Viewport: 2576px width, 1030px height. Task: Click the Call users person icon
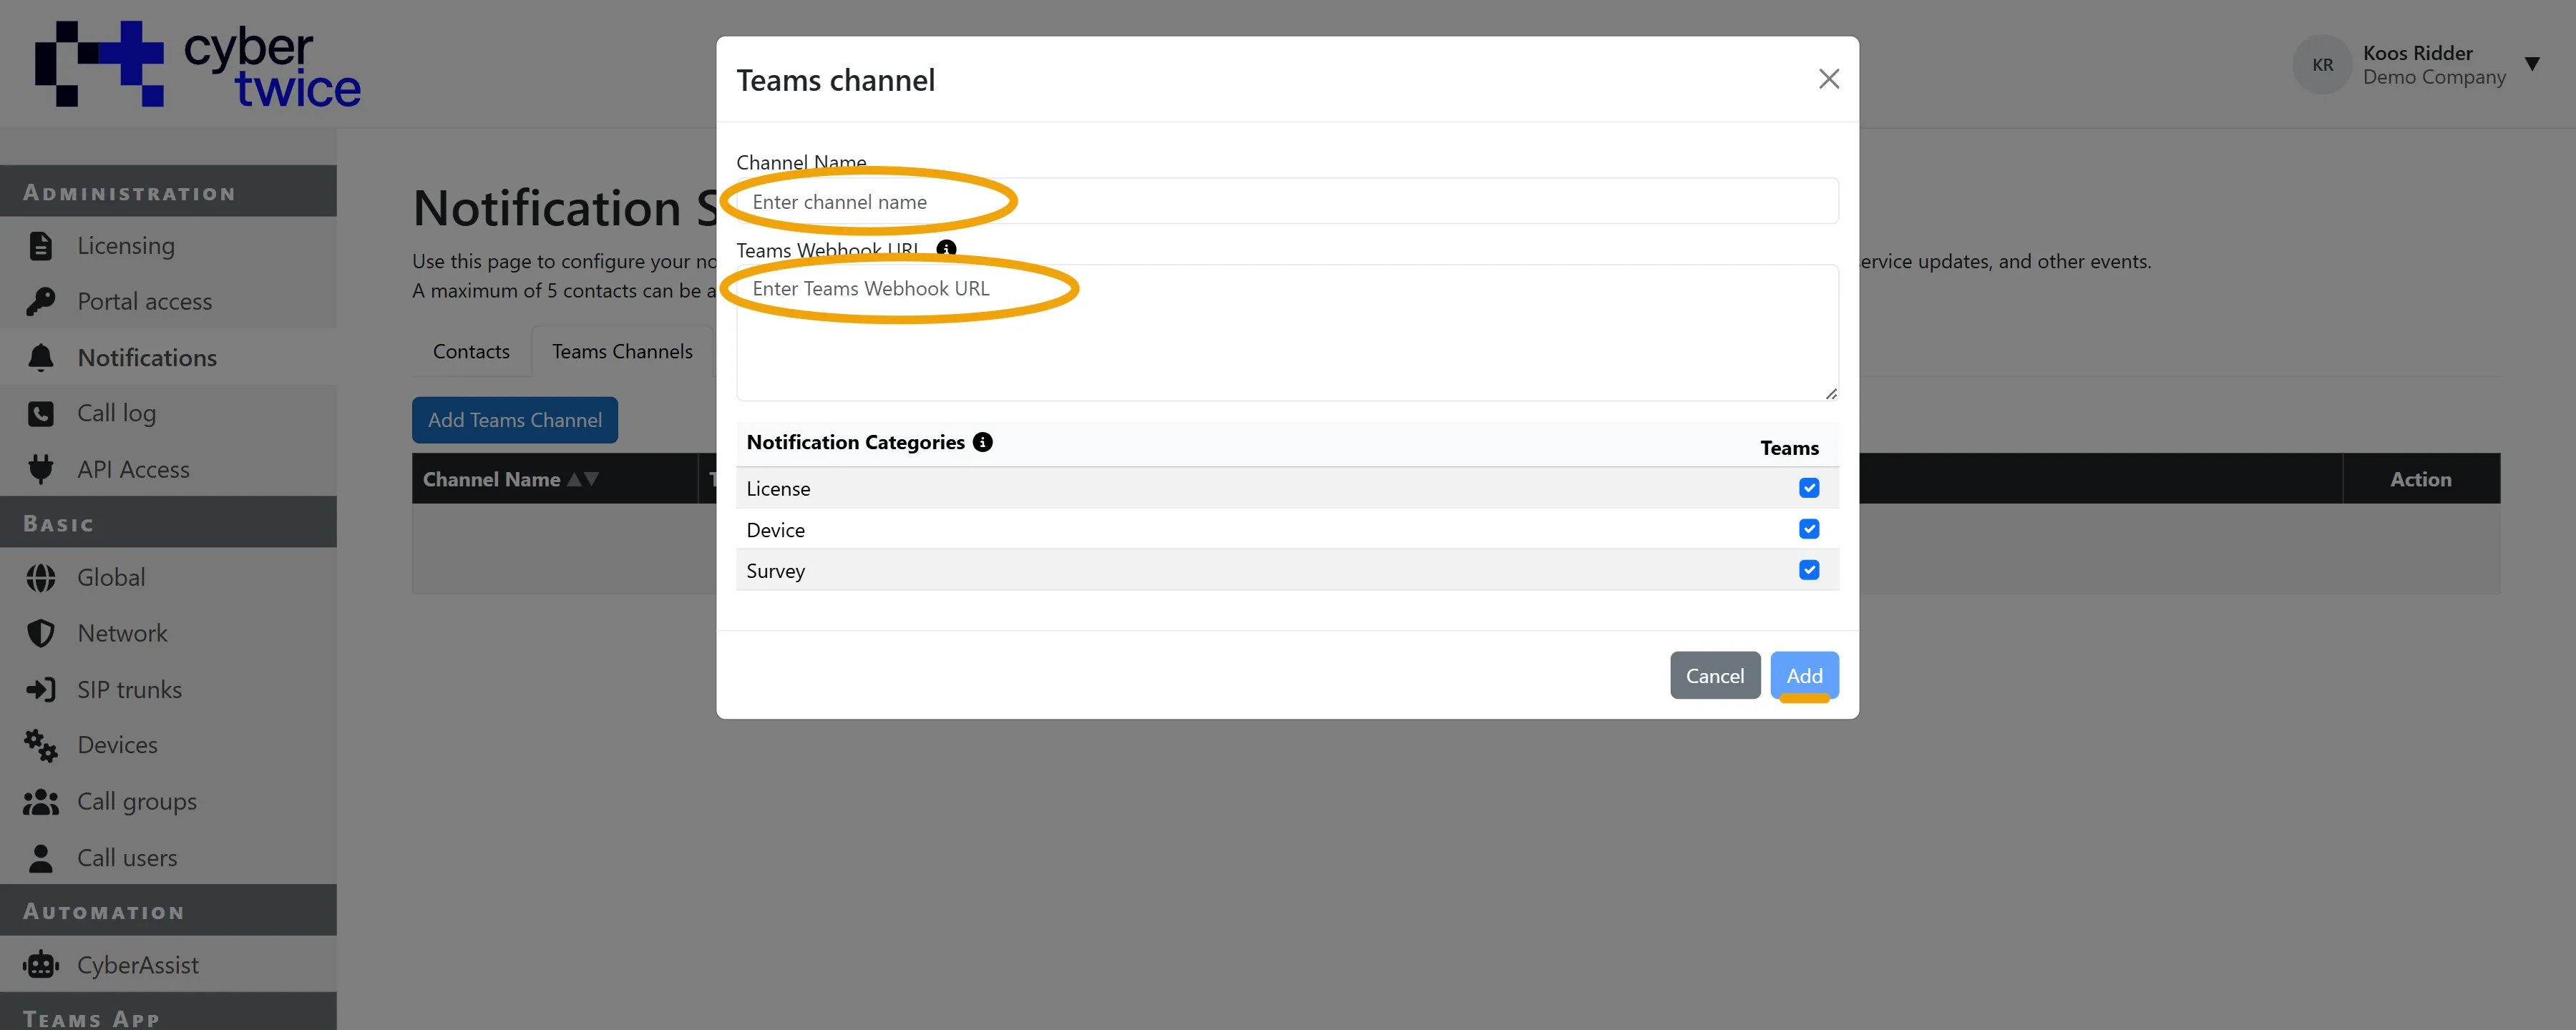41,858
